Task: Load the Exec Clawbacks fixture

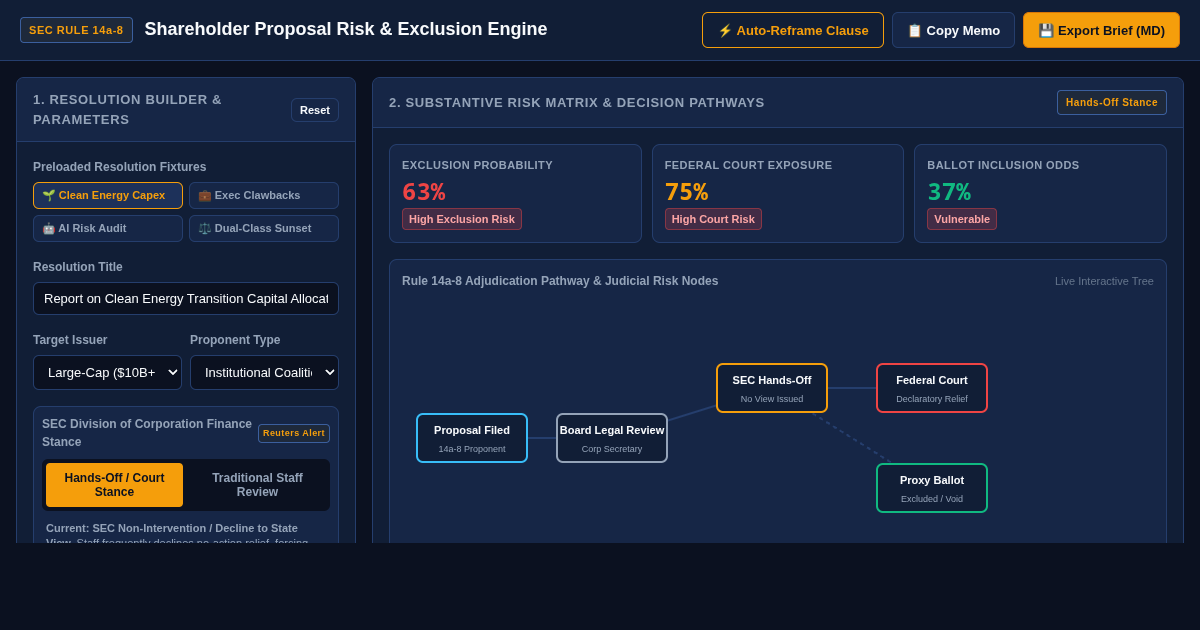Action: point(264,196)
